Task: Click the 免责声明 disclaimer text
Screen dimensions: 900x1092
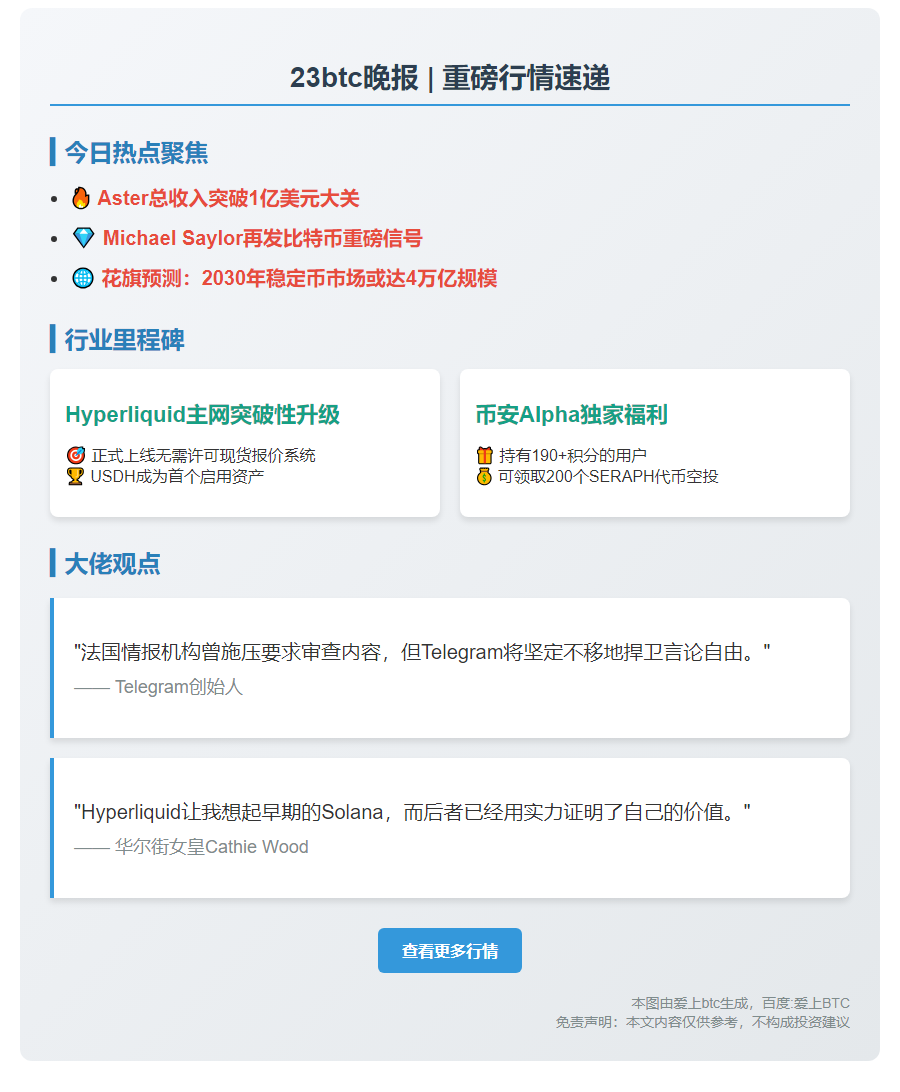Action: [700, 1022]
